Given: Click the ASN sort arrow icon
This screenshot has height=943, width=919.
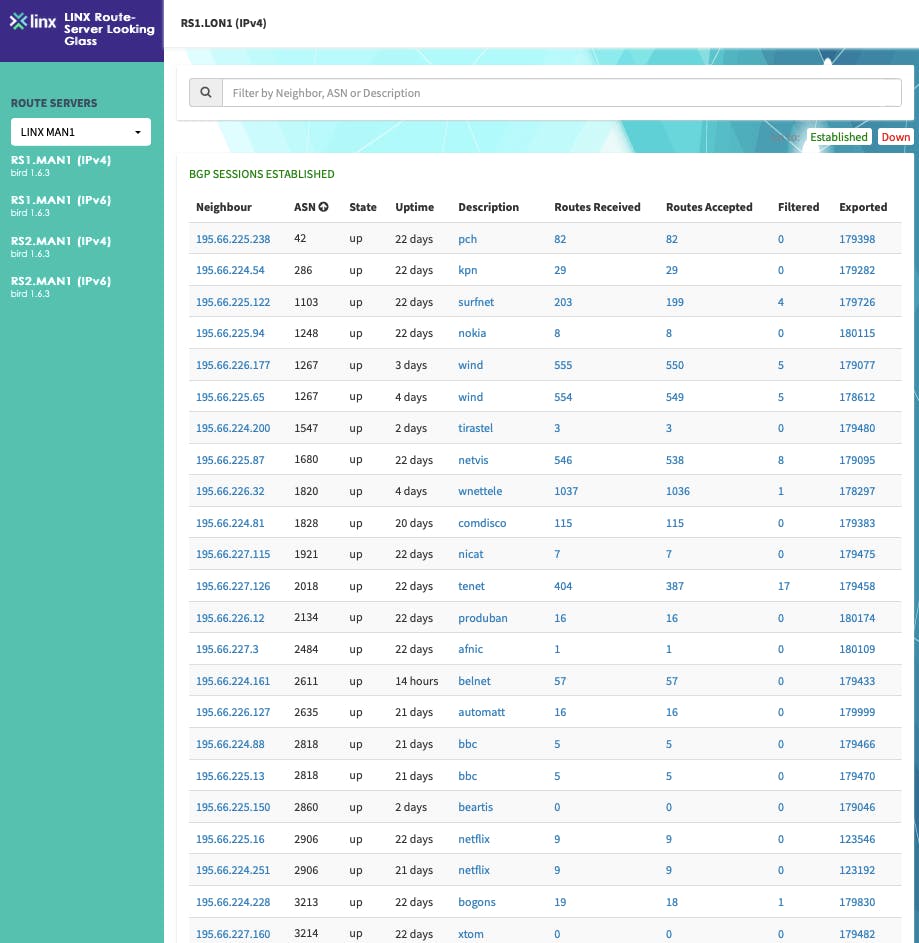Looking at the screenshot, I should coord(324,208).
